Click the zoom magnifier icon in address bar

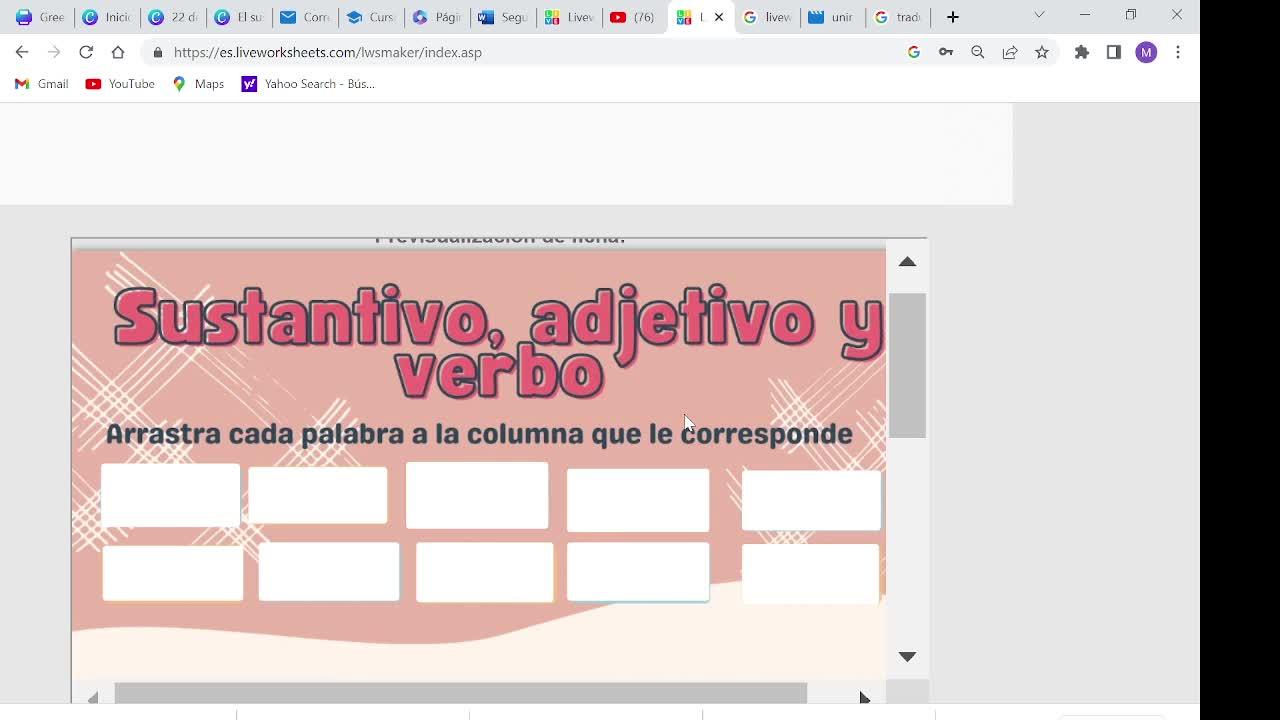(978, 52)
